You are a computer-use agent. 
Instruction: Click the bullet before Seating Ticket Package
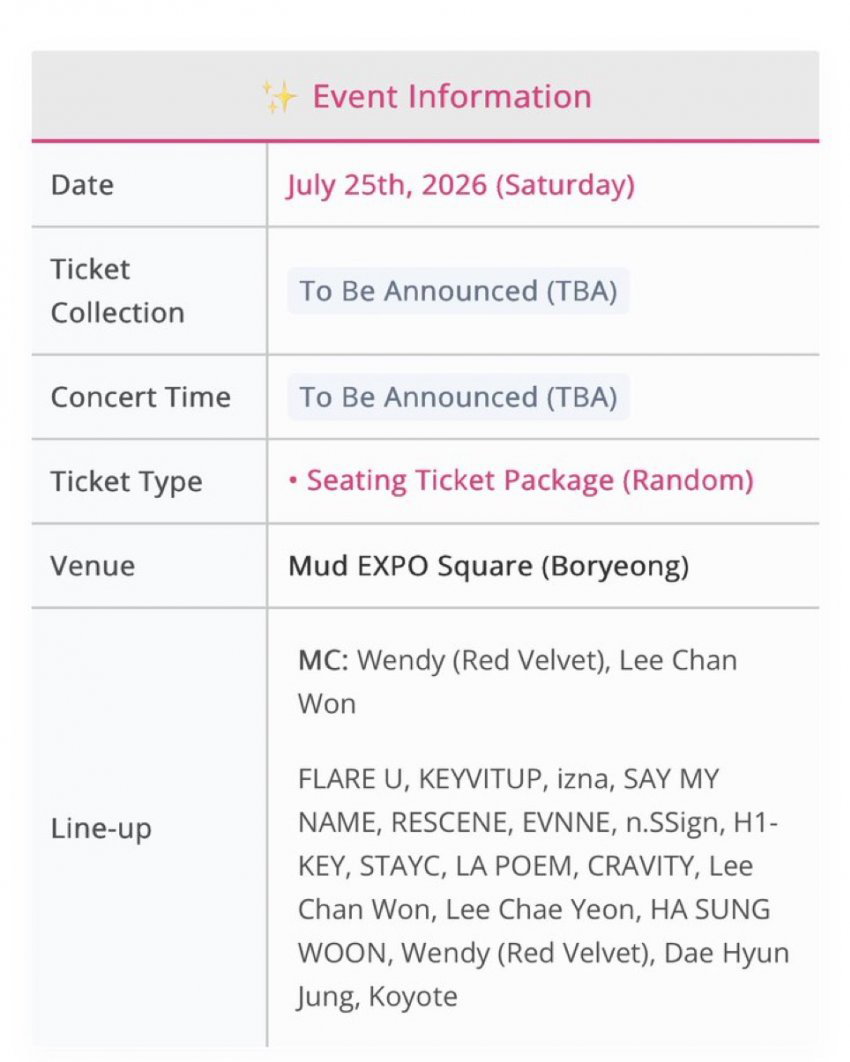tap(293, 481)
